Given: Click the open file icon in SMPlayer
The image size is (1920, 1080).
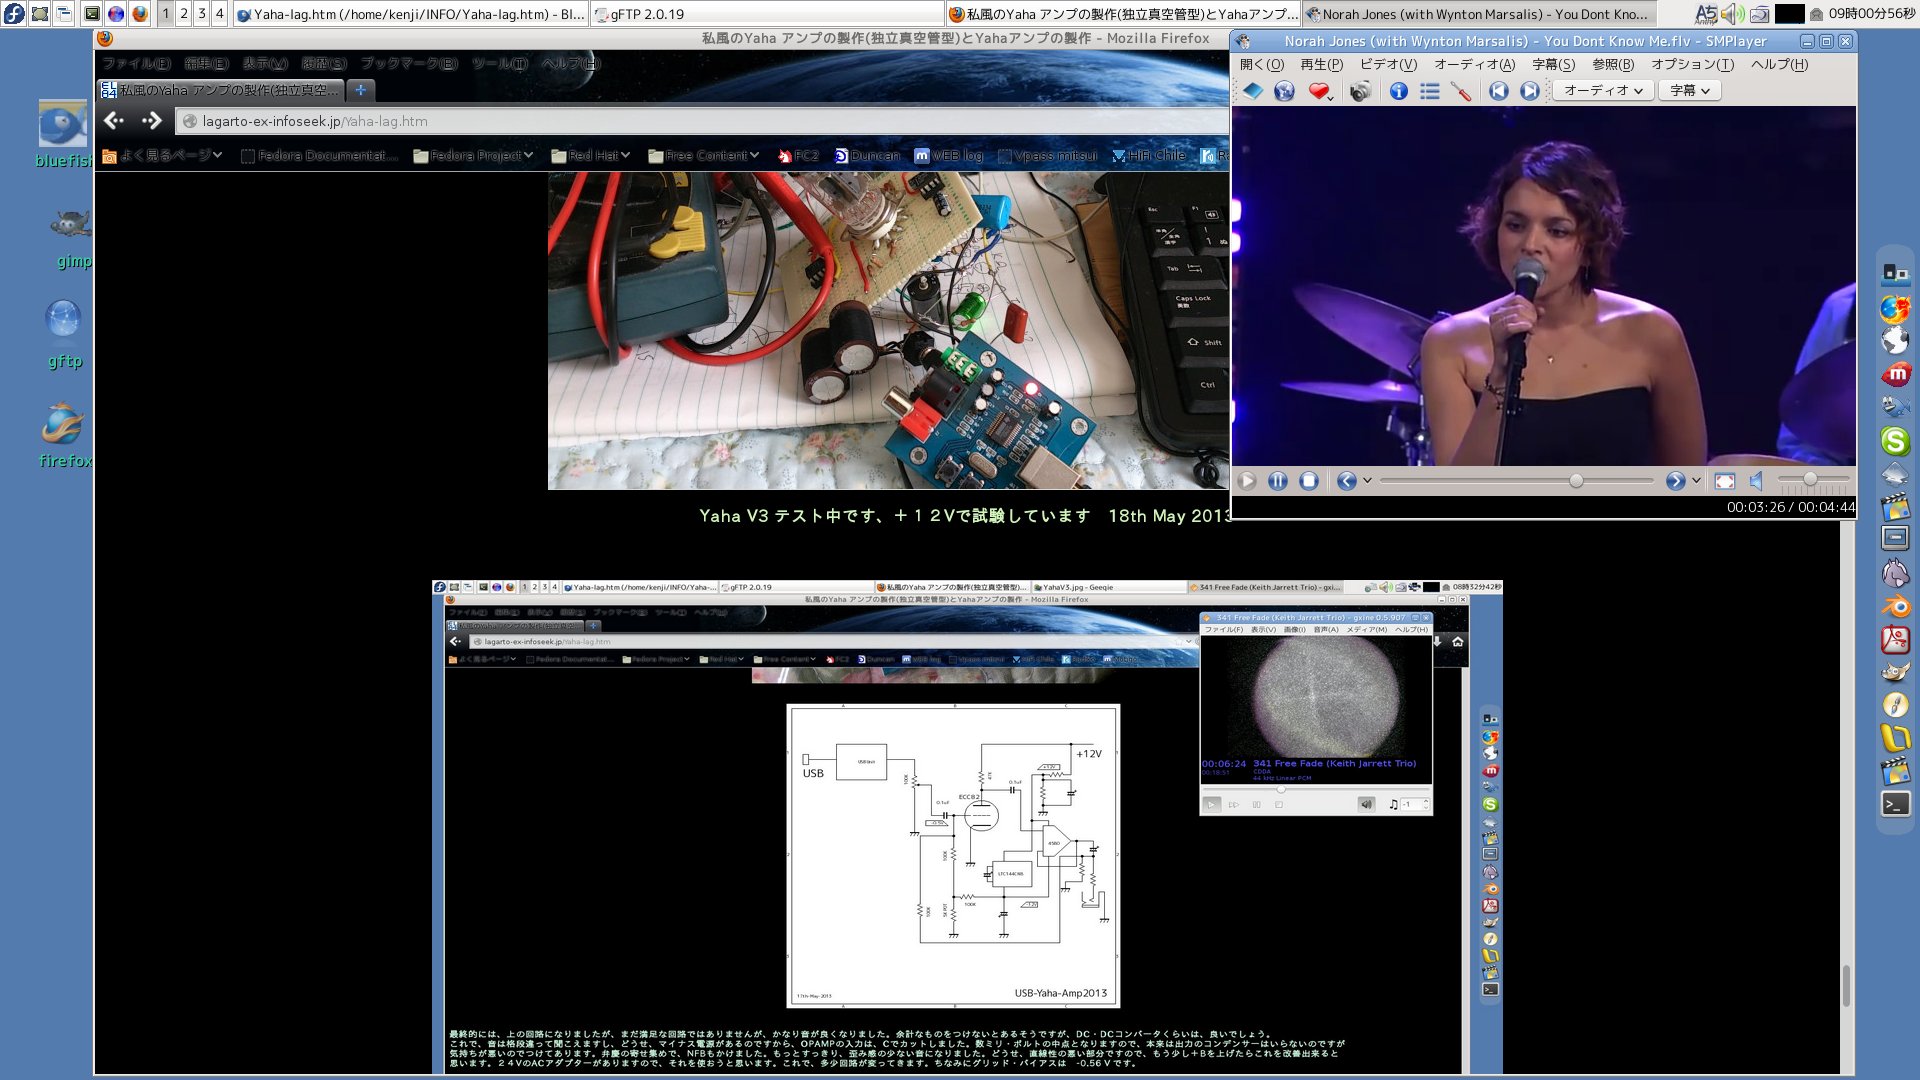Looking at the screenshot, I should (1253, 91).
